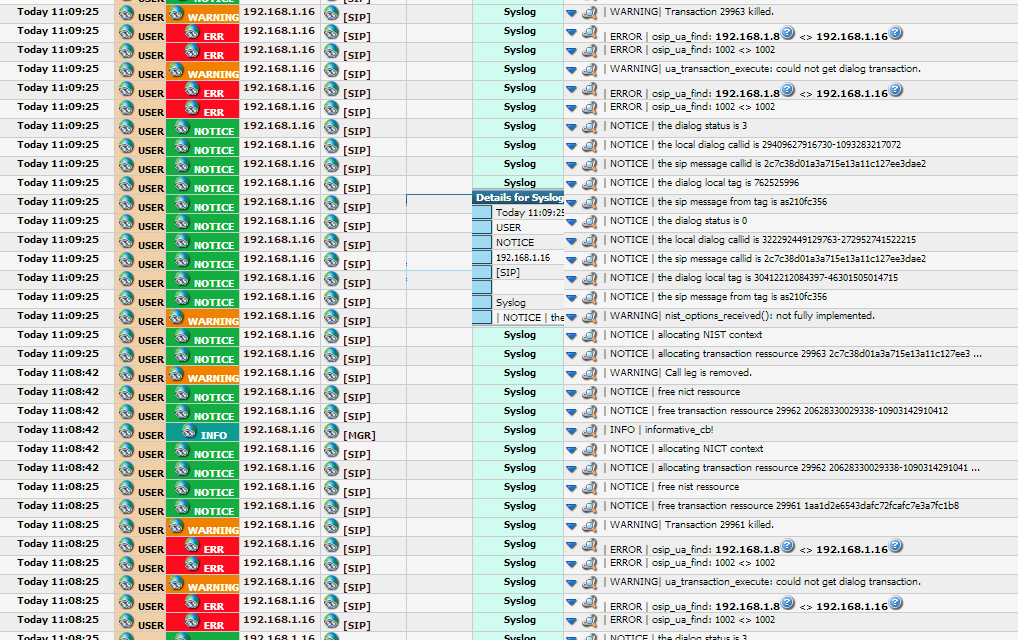Click help icon after 192.168.1.8 in topmost error row

tap(788, 33)
